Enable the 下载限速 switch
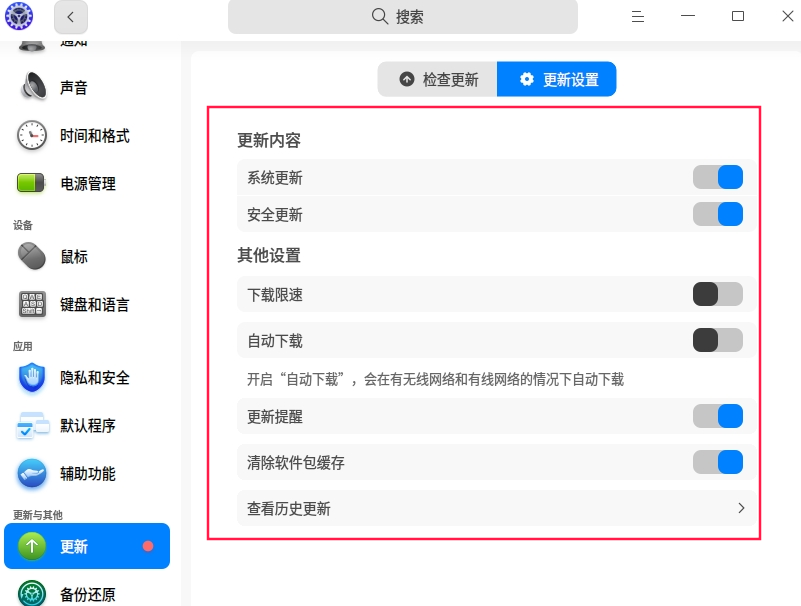This screenshot has width=801, height=606. click(718, 294)
